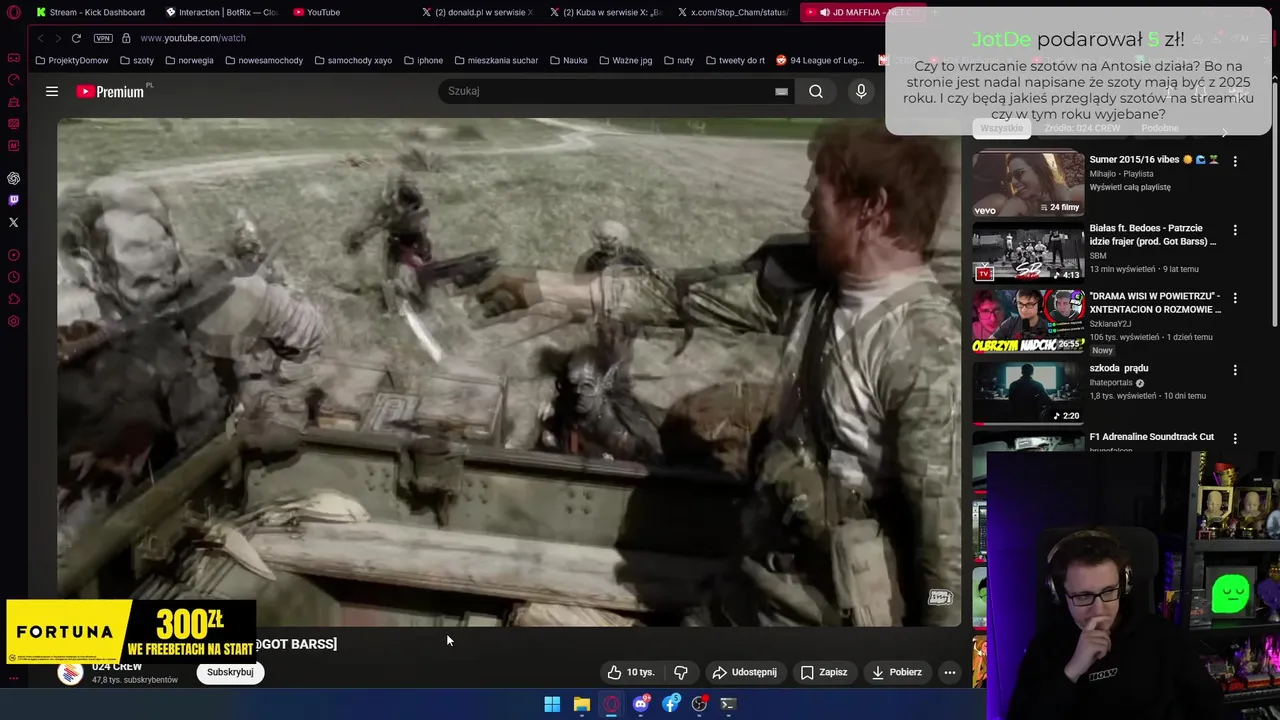
Task: Switch to Interaction | BotRix tab
Action: (222, 12)
